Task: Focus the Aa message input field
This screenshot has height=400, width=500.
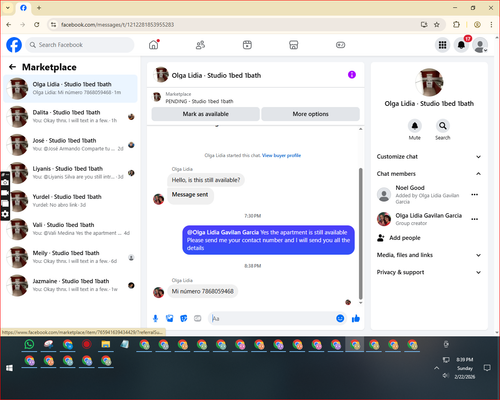Action: [x=272, y=318]
